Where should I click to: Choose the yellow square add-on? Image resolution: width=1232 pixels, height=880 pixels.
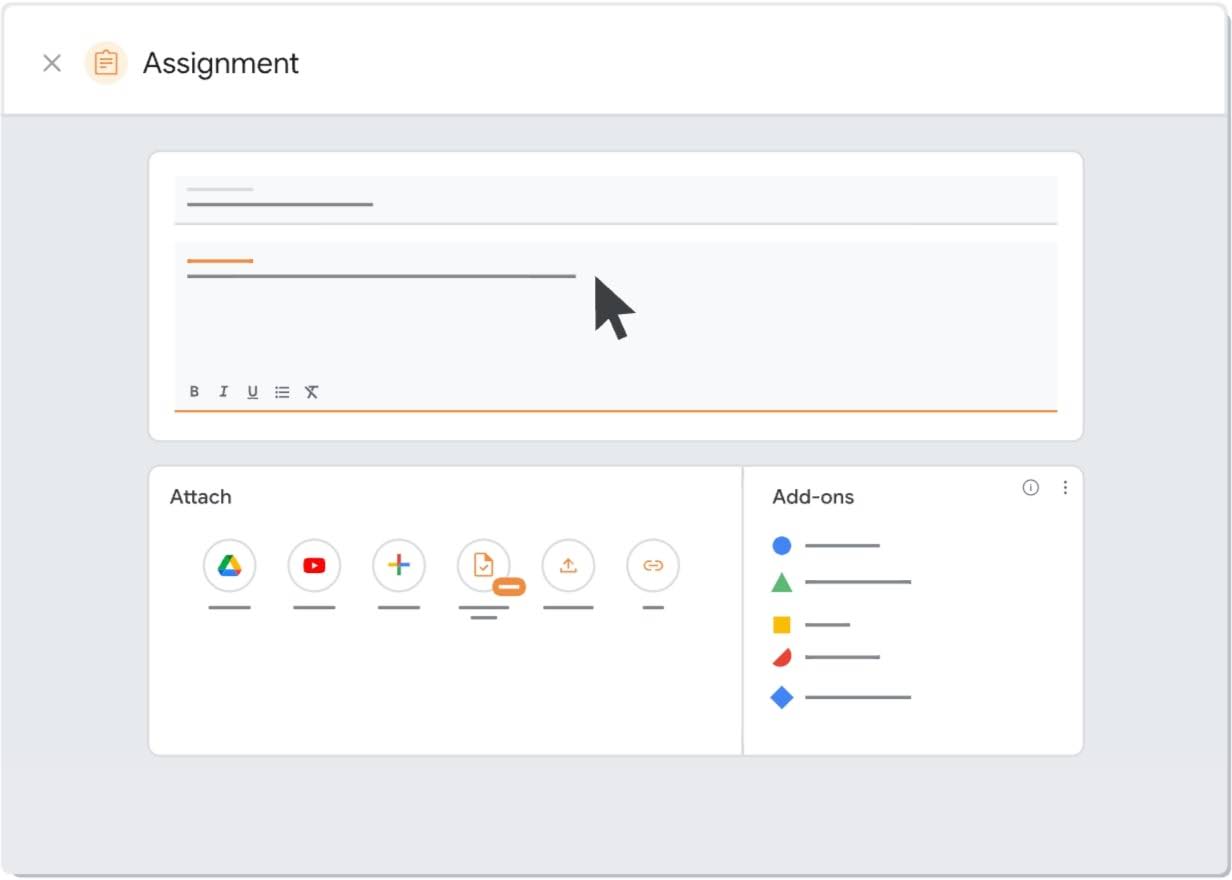tap(782, 625)
